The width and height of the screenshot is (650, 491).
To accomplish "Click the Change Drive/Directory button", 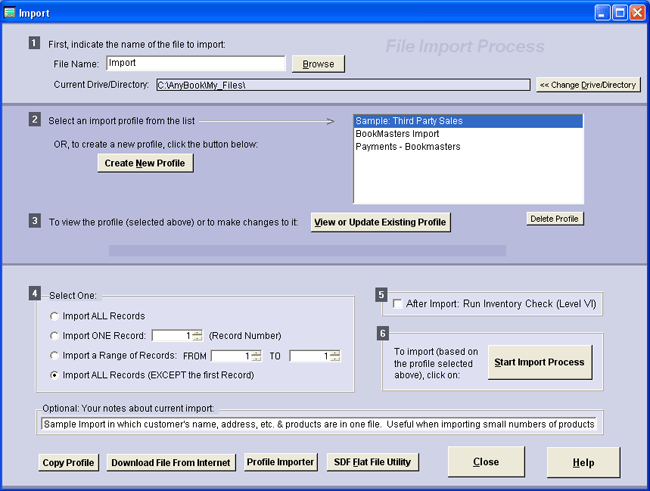I will (588, 85).
